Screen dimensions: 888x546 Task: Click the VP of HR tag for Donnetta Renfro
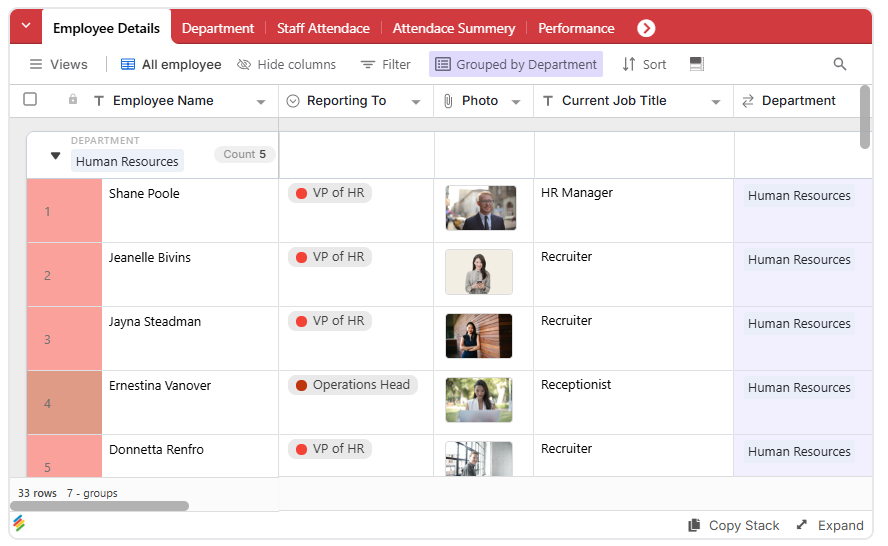click(330, 449)
